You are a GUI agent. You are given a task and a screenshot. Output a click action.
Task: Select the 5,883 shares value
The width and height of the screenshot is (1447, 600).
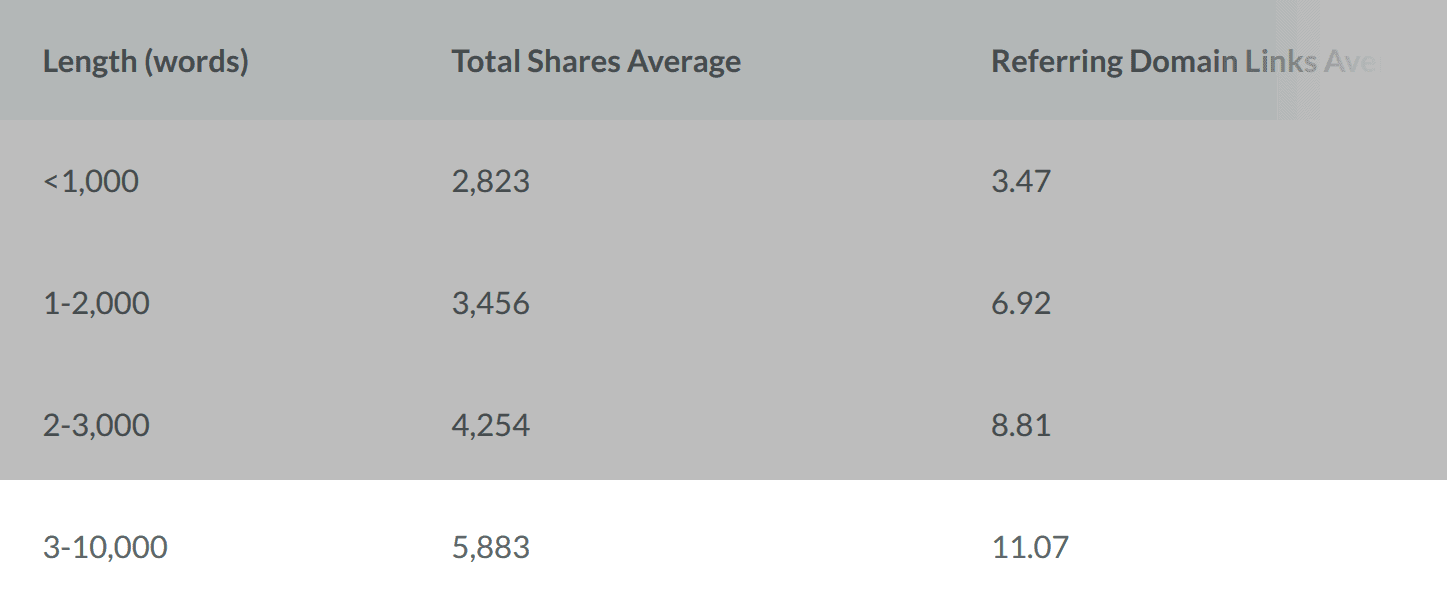click(490, 548)
